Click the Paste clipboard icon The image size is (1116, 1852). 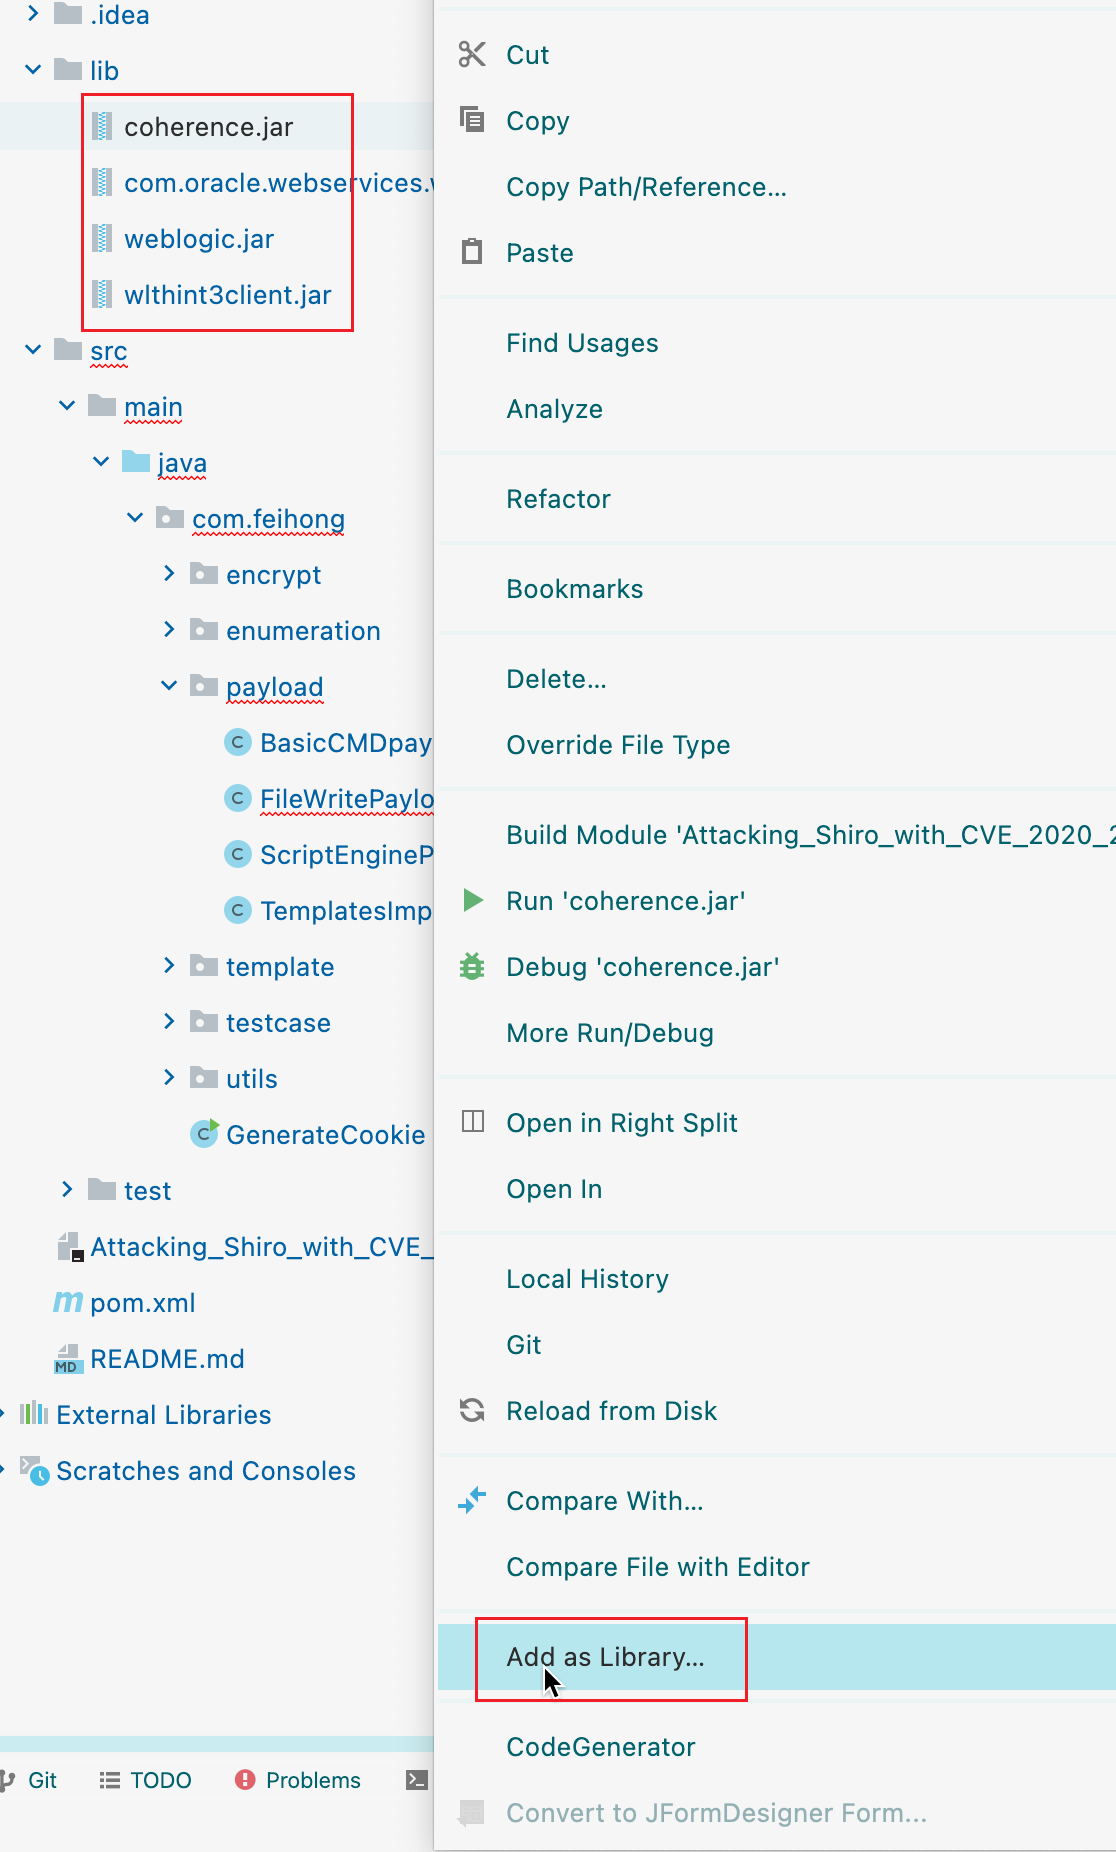[472, 252]
